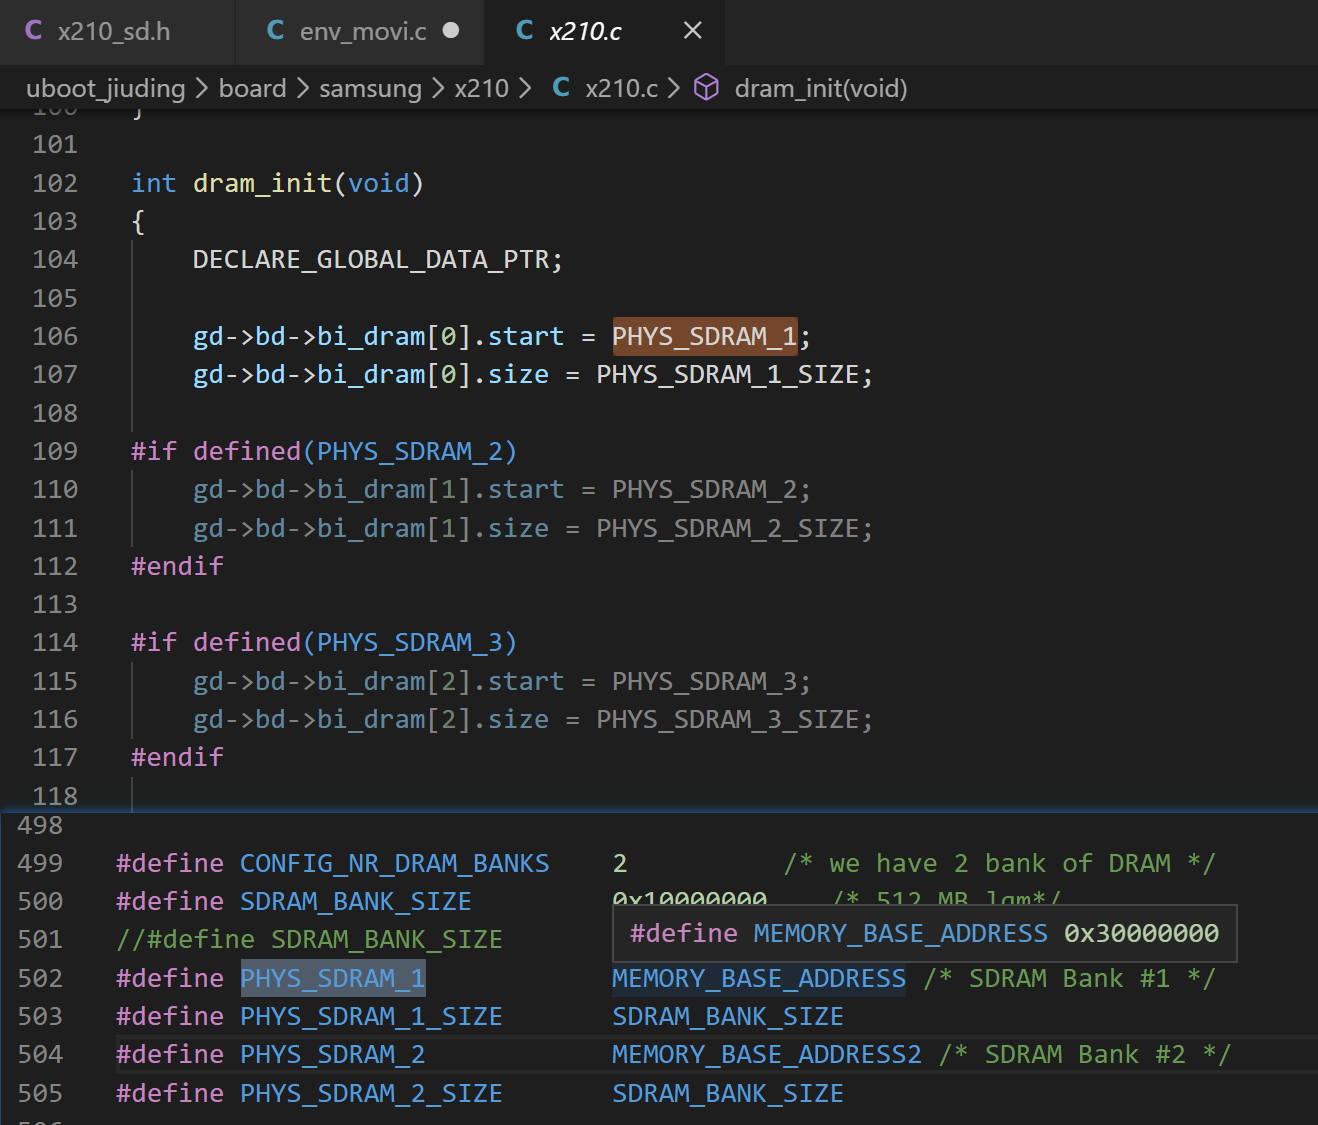
Task: Click PHYS_SDRAM_3_SIZE on line 116
Action: (728, 719)
